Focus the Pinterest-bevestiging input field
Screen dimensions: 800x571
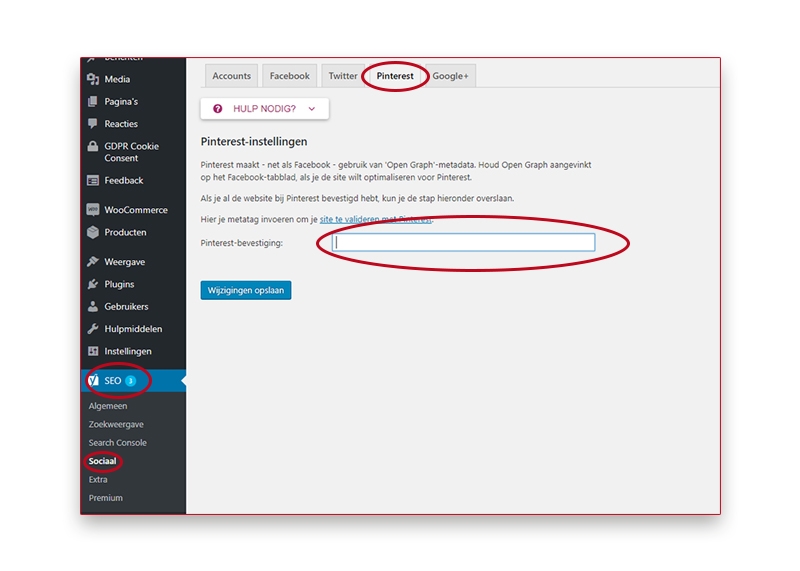coord(464,243)
